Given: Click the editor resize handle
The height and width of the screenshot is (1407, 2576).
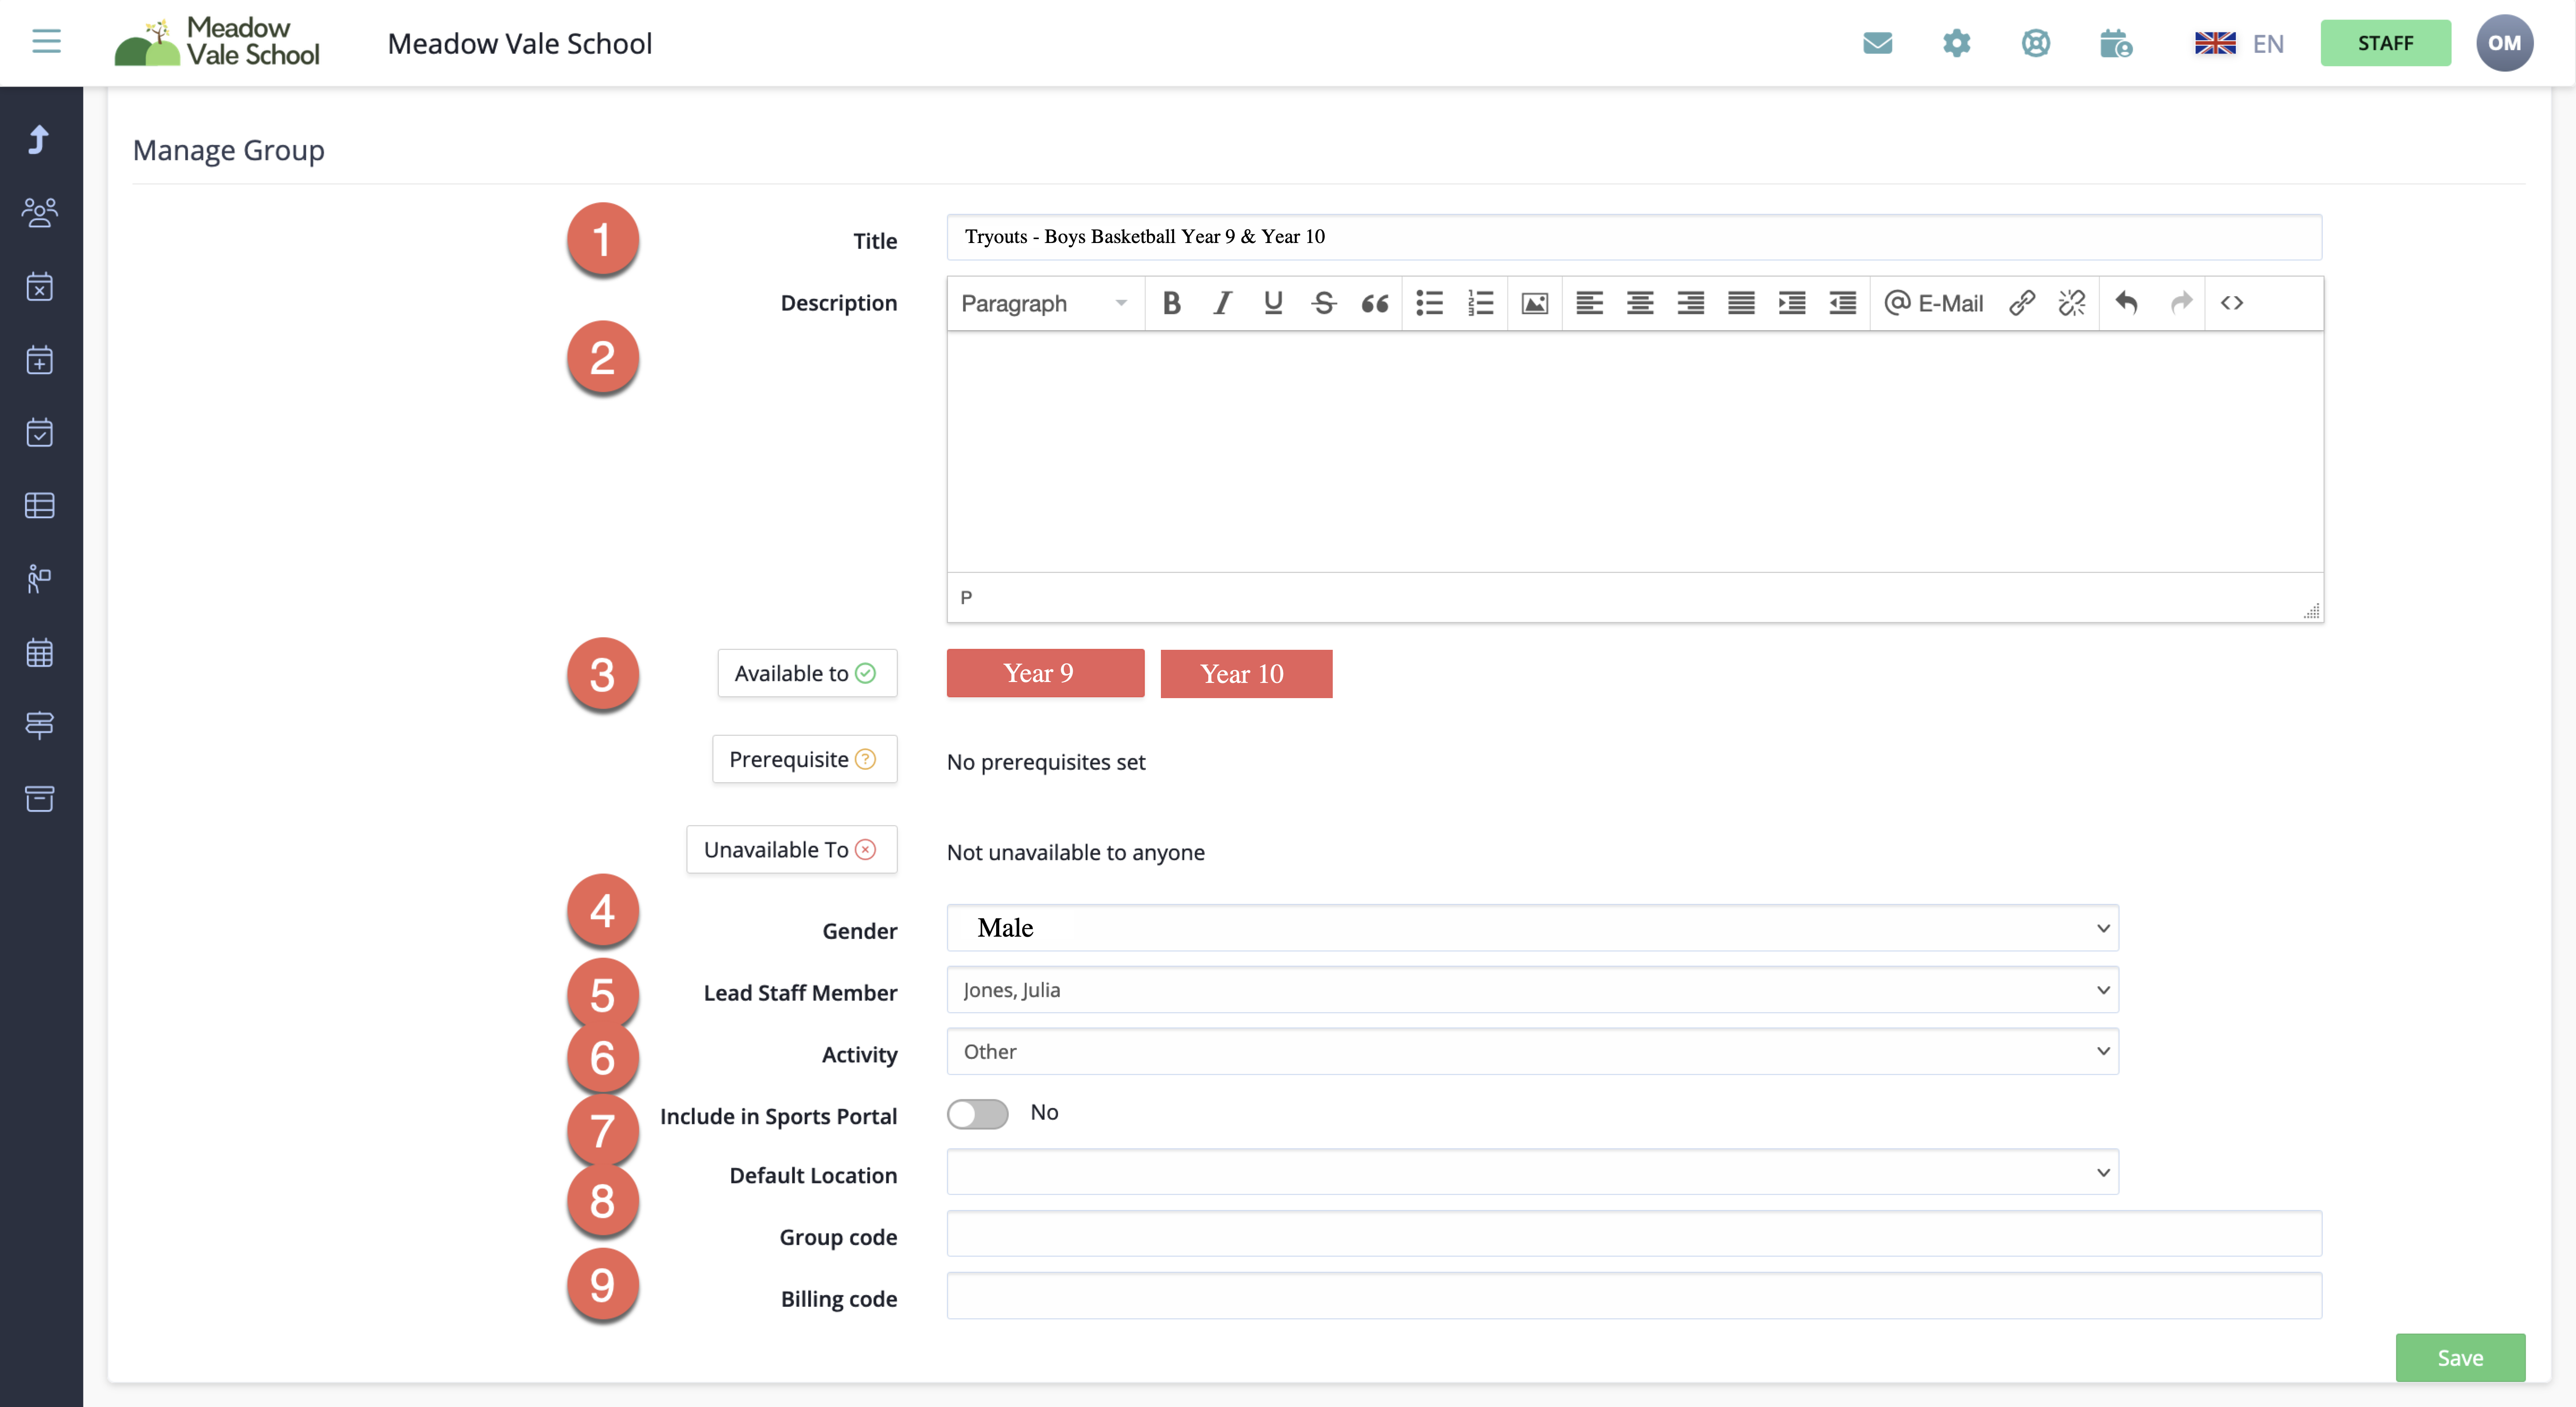Looking at the screenshot, I should [2311, 611].
